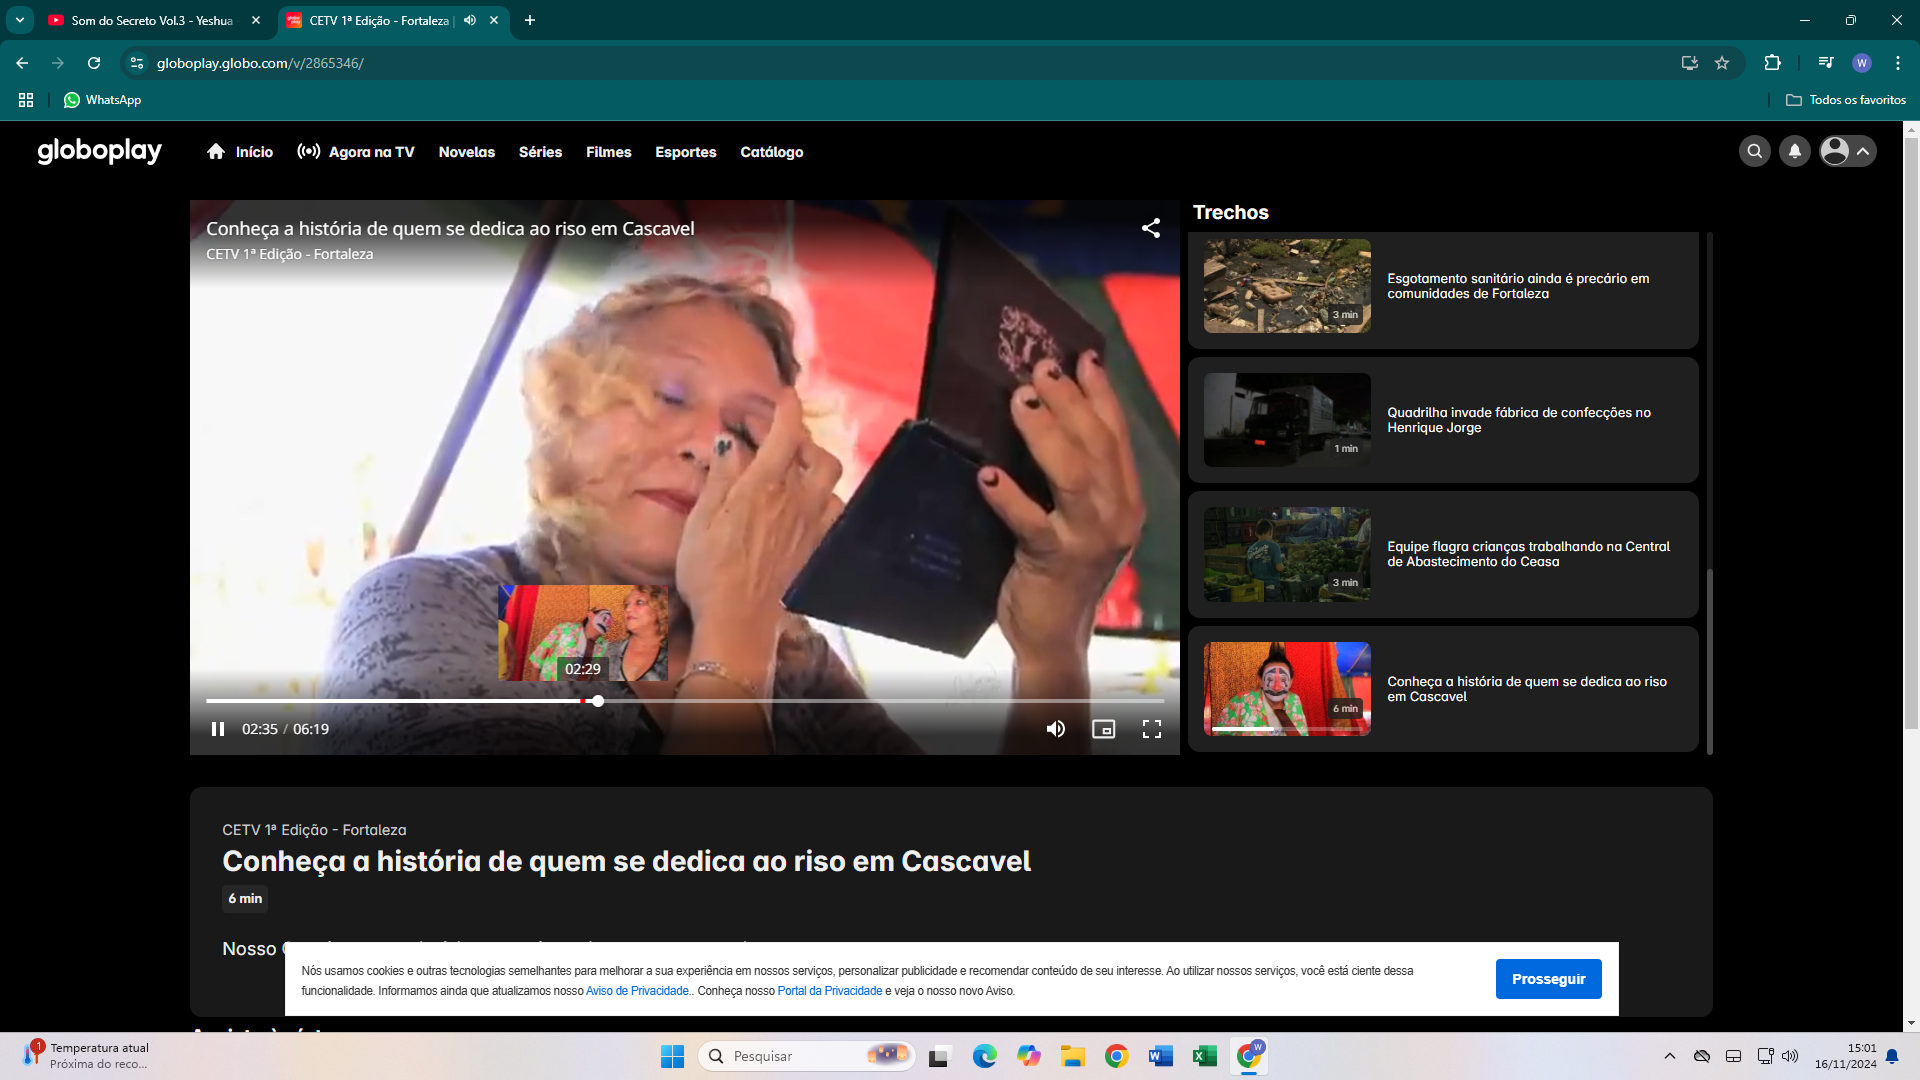Mute the video player volume

[1055, 729]
